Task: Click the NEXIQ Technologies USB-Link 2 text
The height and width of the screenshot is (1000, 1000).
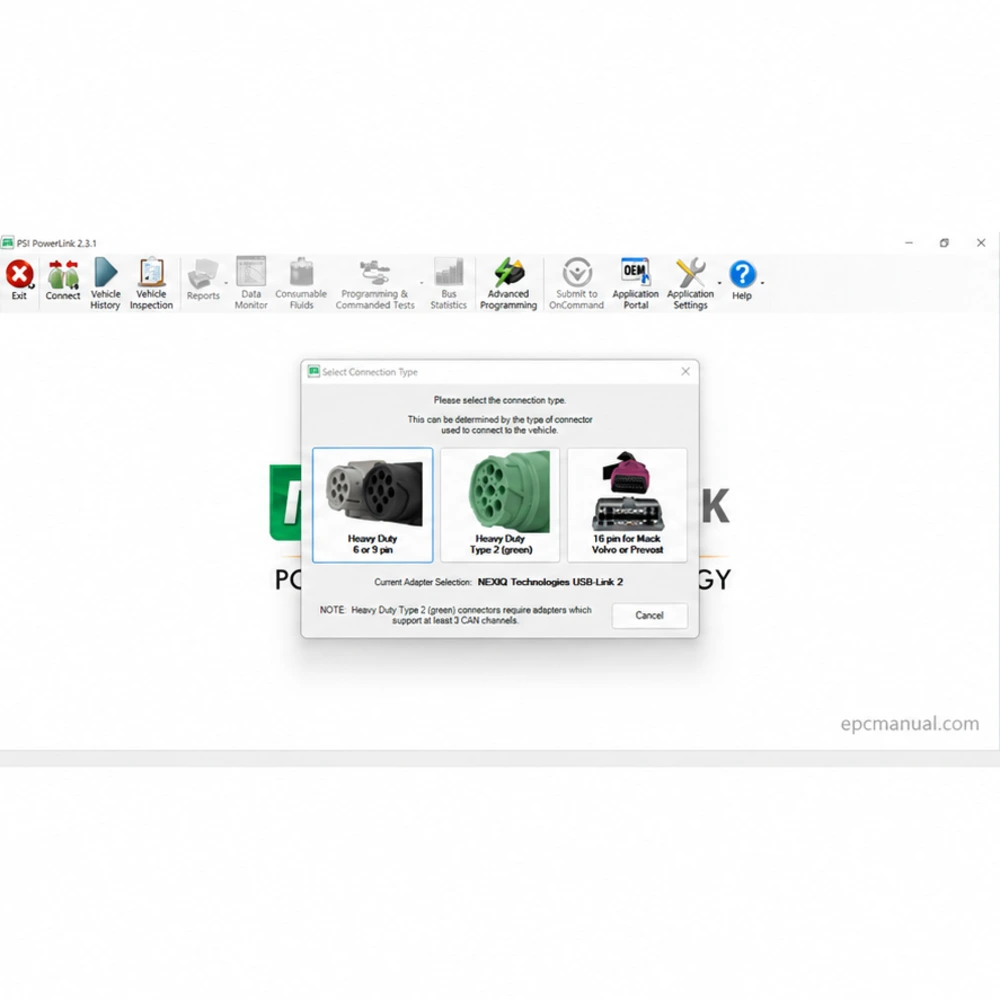Action: (x=550, y=582)
